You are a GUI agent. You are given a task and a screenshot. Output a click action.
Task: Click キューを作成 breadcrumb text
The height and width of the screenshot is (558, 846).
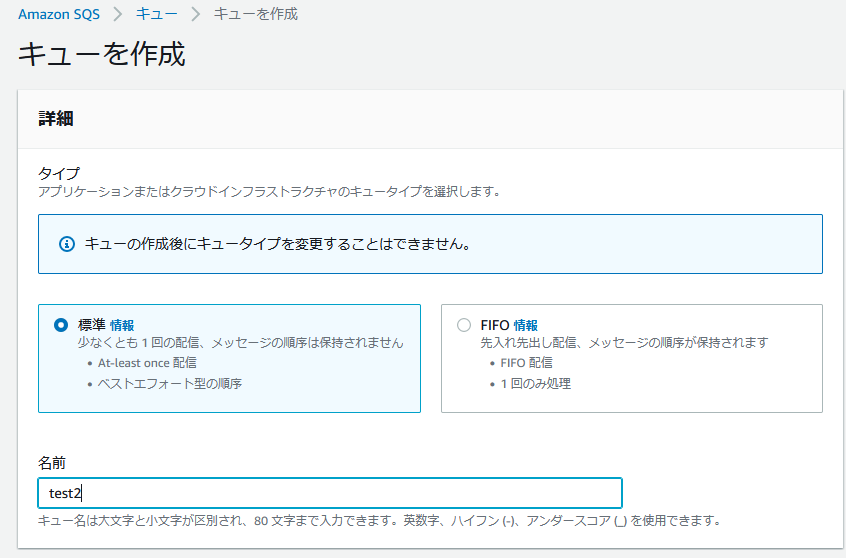256,14
